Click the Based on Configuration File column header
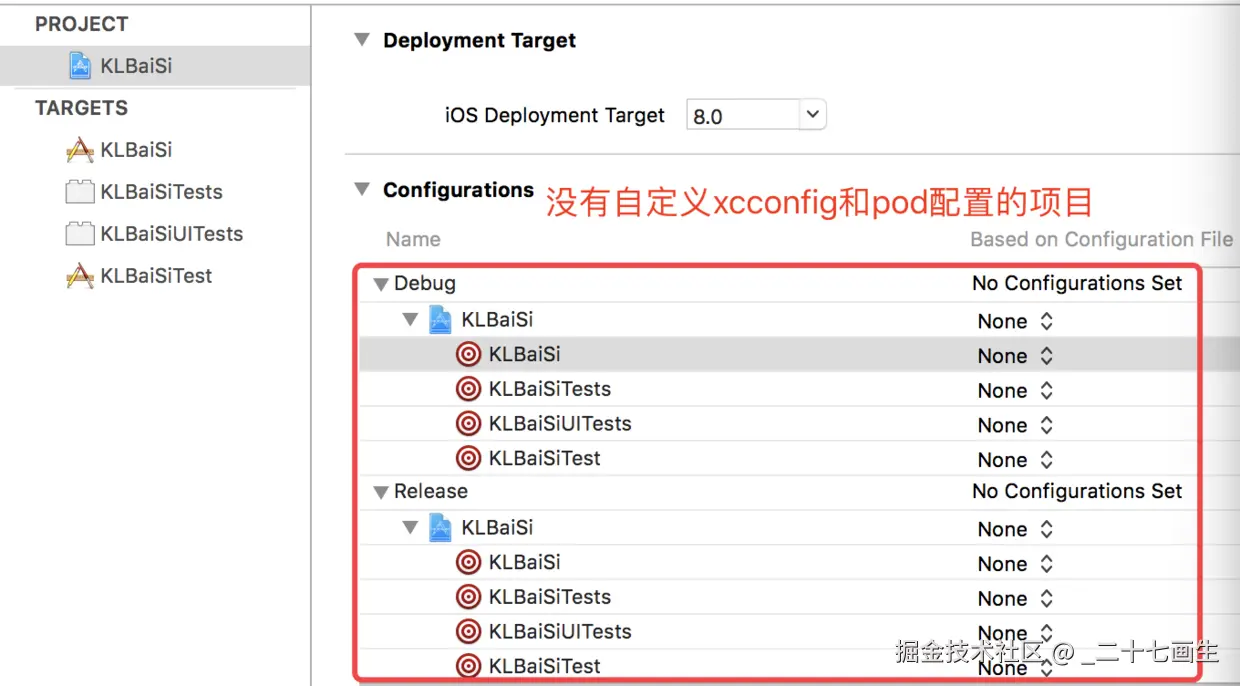 click(x=1101, y=240)
